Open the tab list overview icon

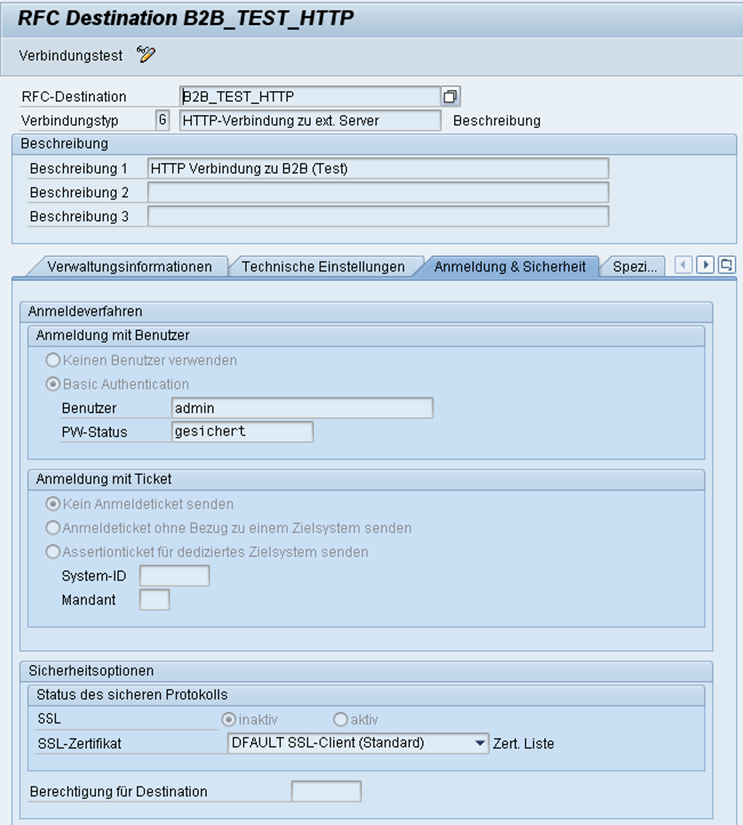click(727, 265)
